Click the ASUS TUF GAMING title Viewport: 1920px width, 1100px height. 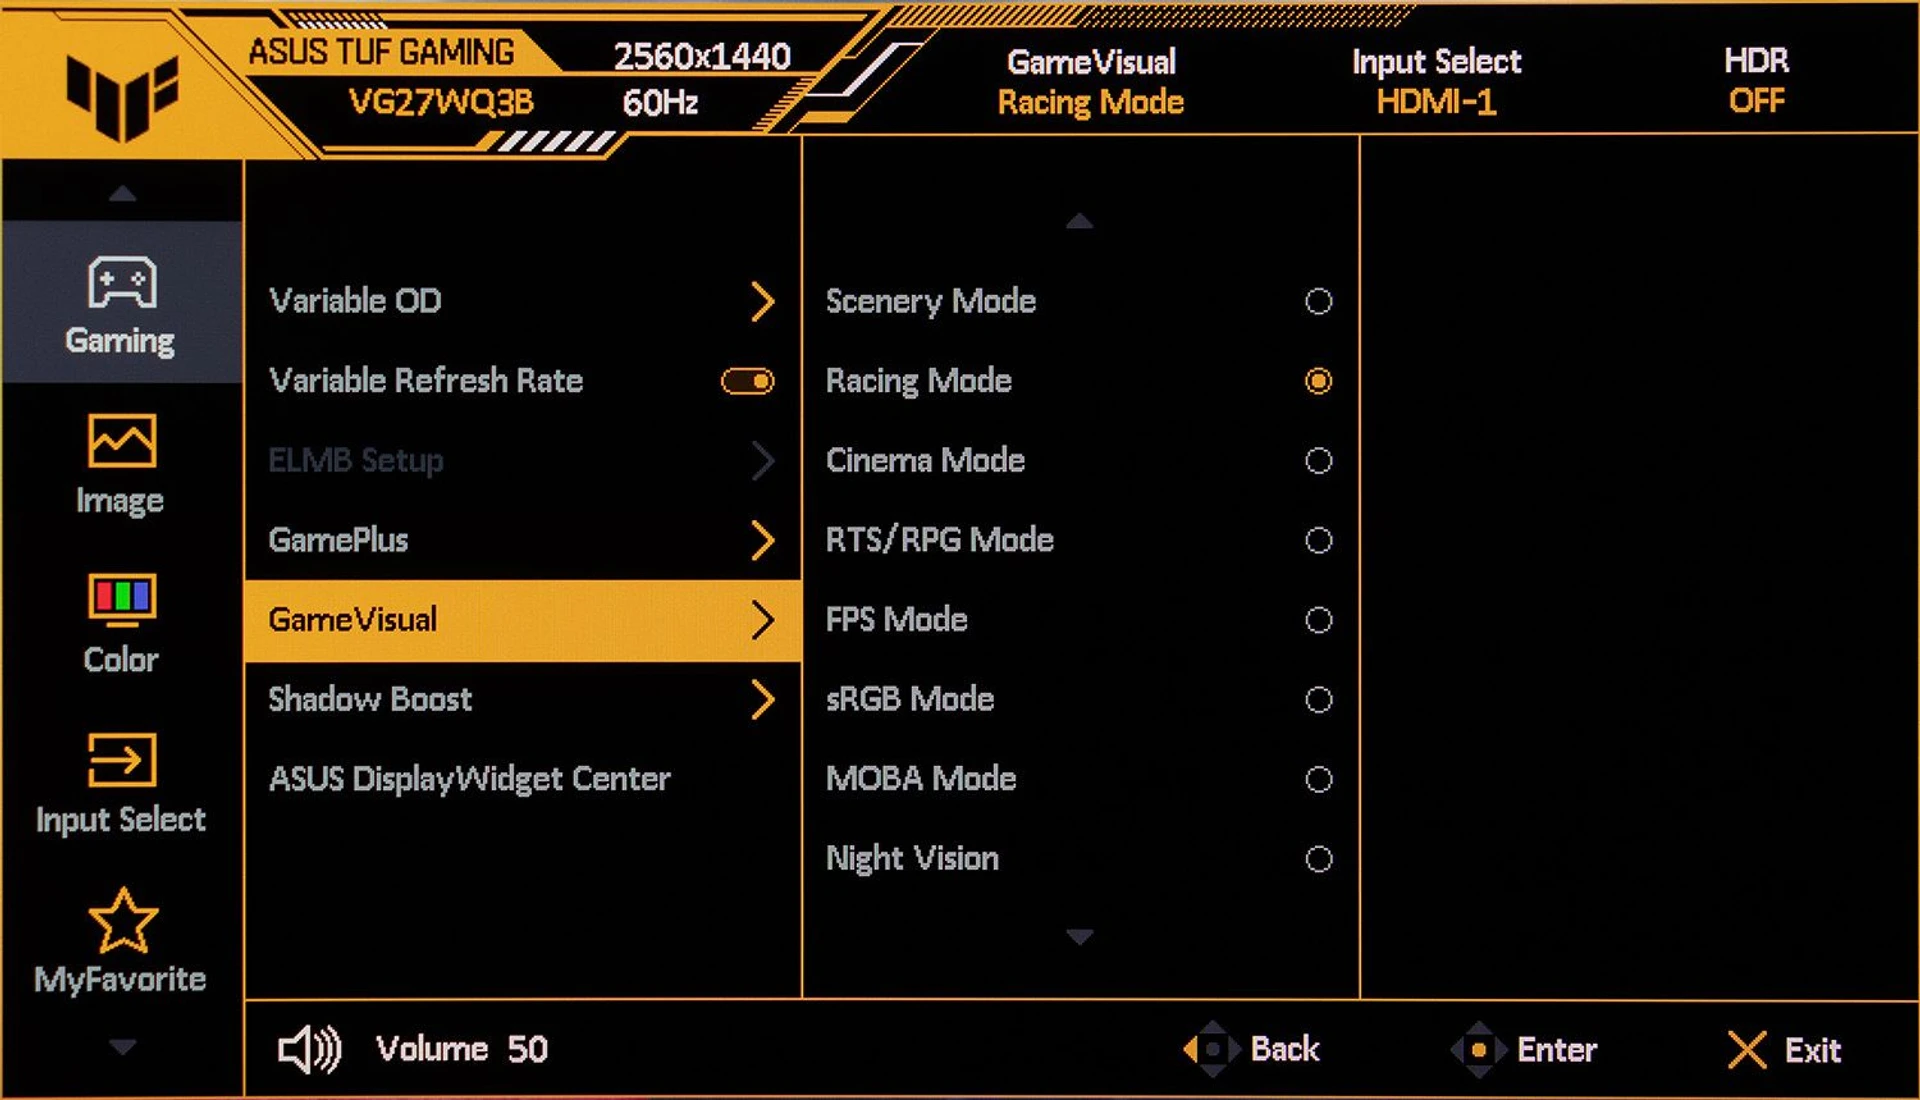[382, 52]
